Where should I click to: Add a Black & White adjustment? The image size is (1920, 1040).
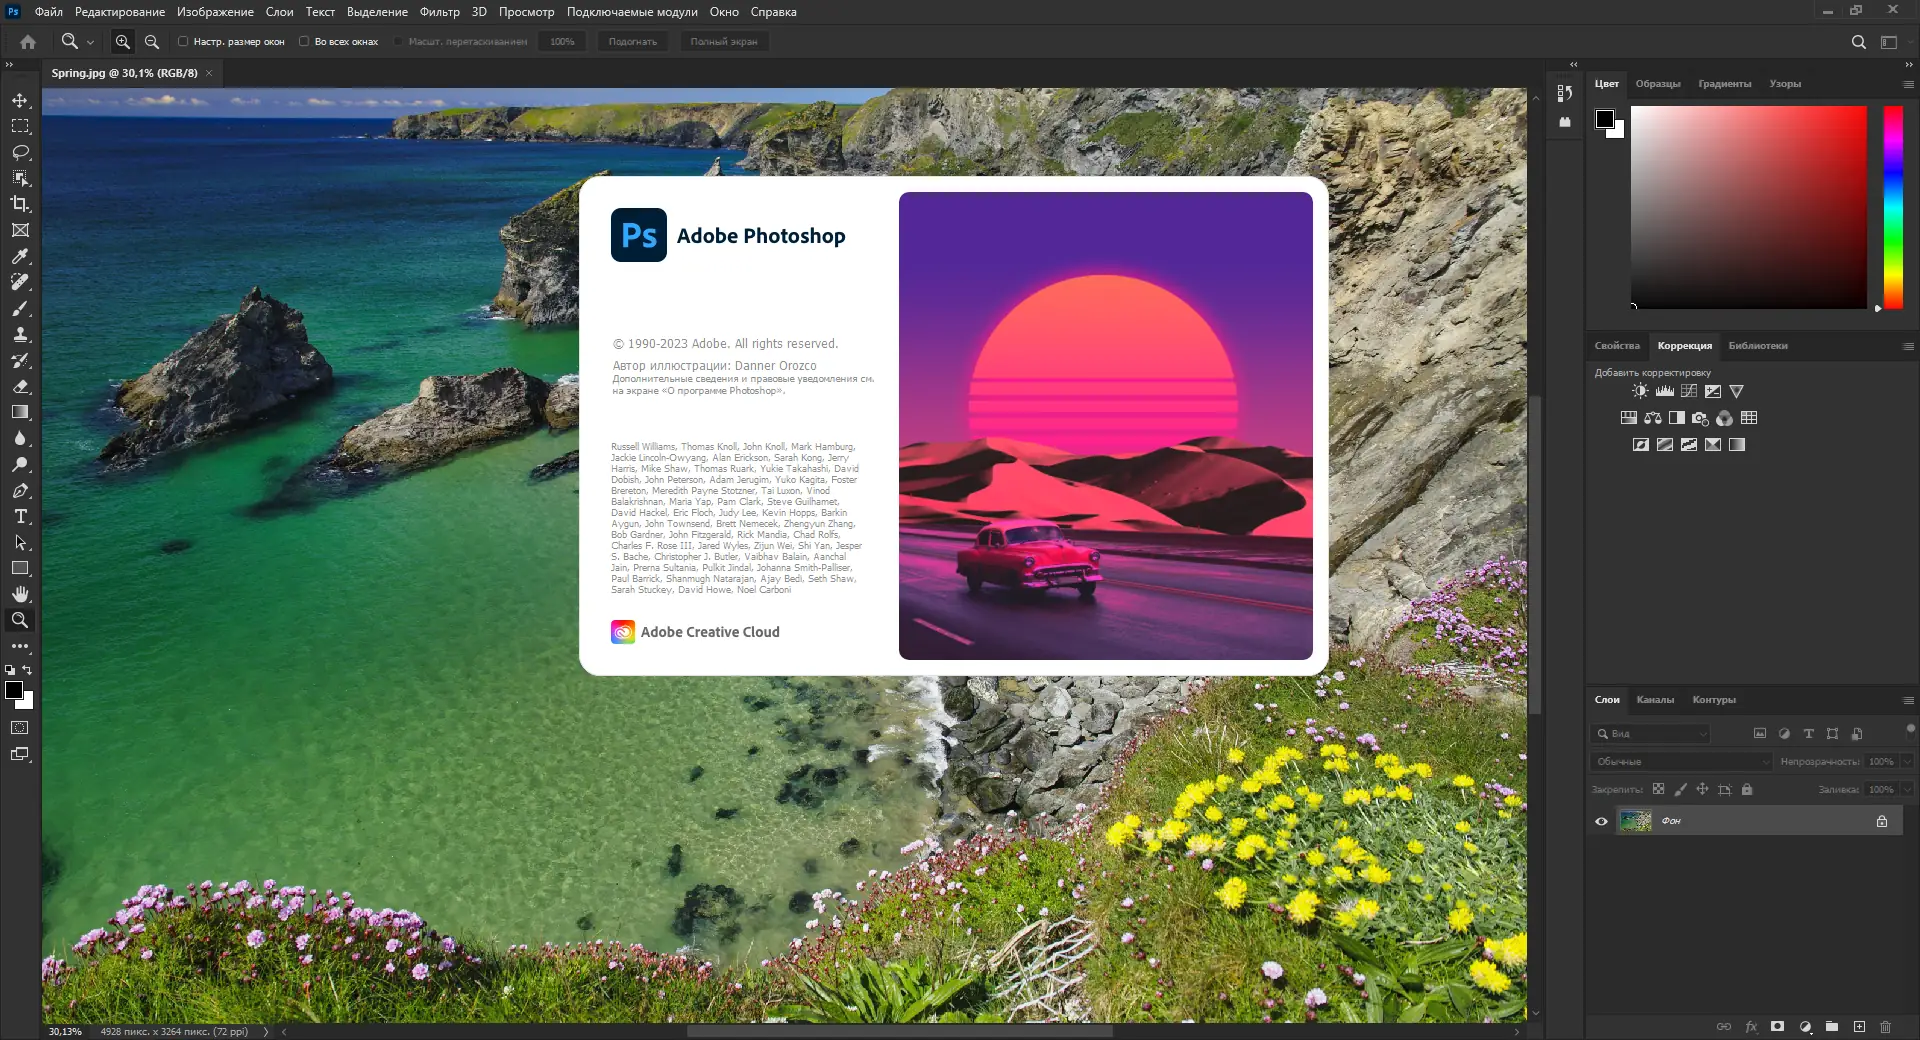click(x=1677, y=418)
